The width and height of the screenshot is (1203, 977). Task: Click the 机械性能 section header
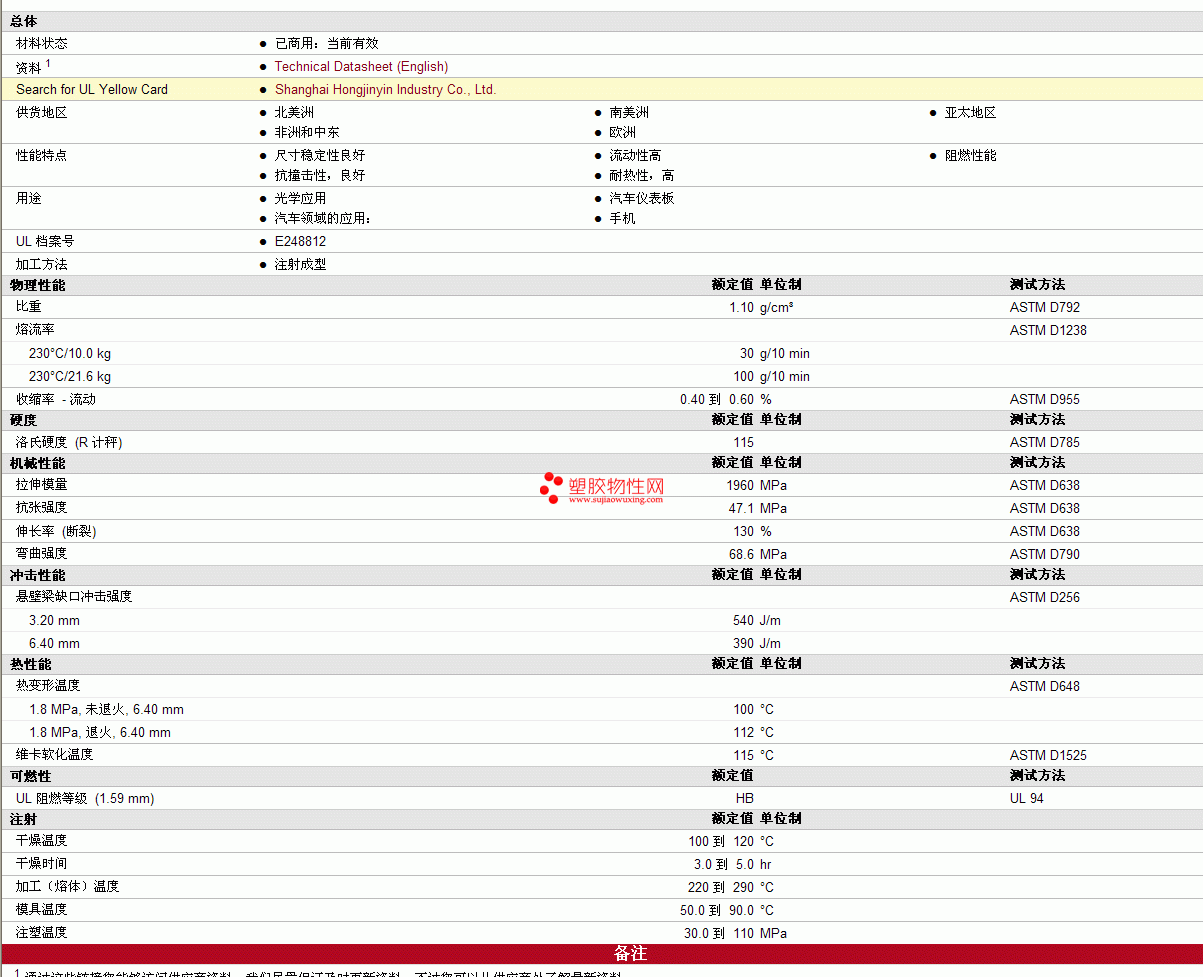pyautogui.click(x=37, y=463)
